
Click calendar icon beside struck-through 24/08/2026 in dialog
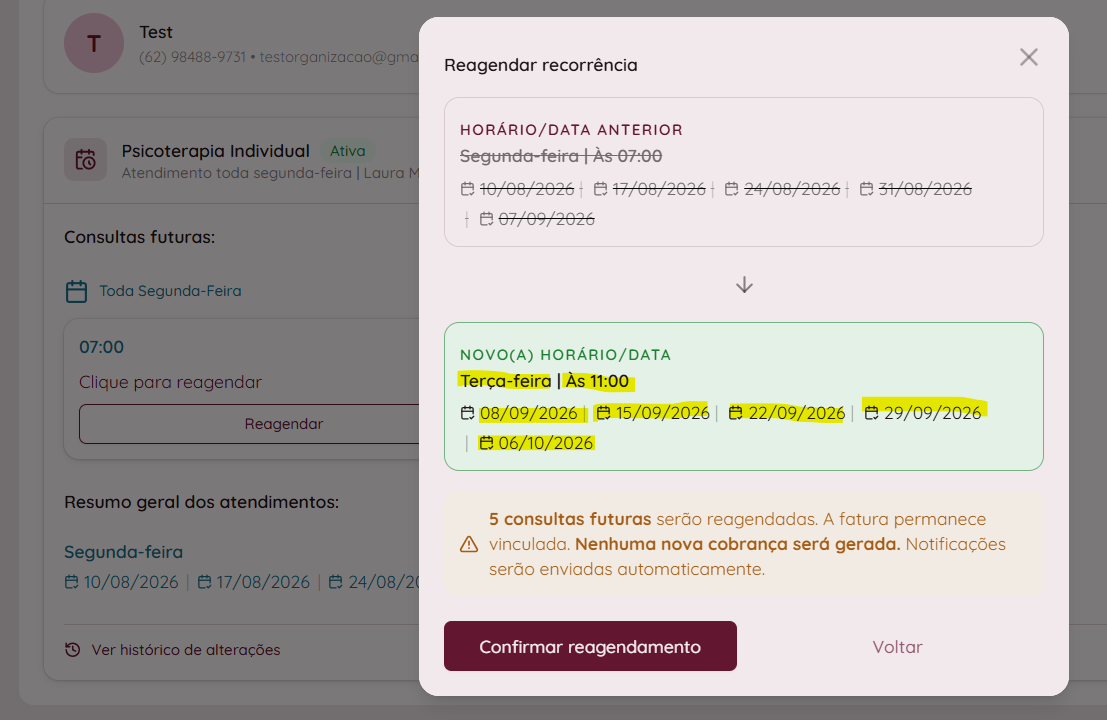(731, 189)
